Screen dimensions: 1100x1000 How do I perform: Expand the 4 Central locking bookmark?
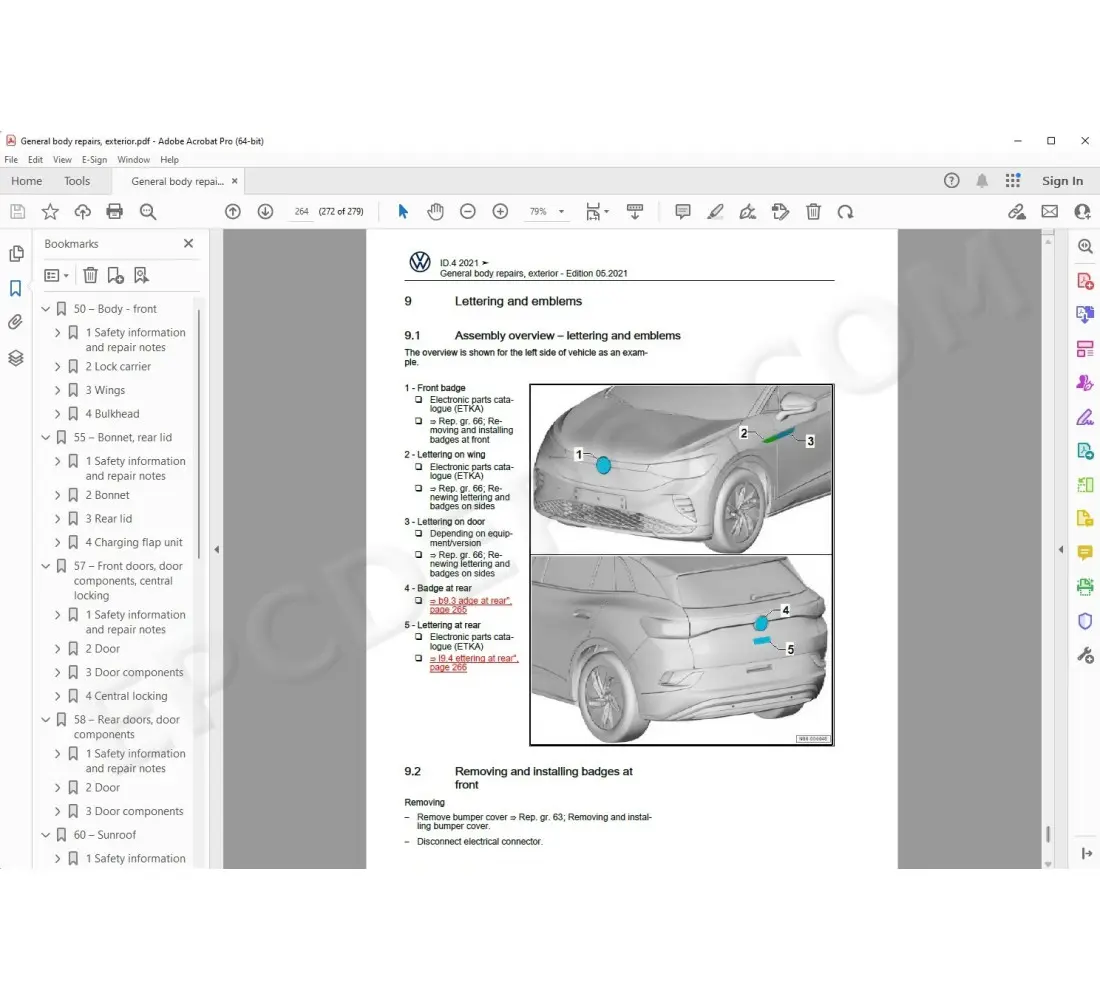point(58,696)
